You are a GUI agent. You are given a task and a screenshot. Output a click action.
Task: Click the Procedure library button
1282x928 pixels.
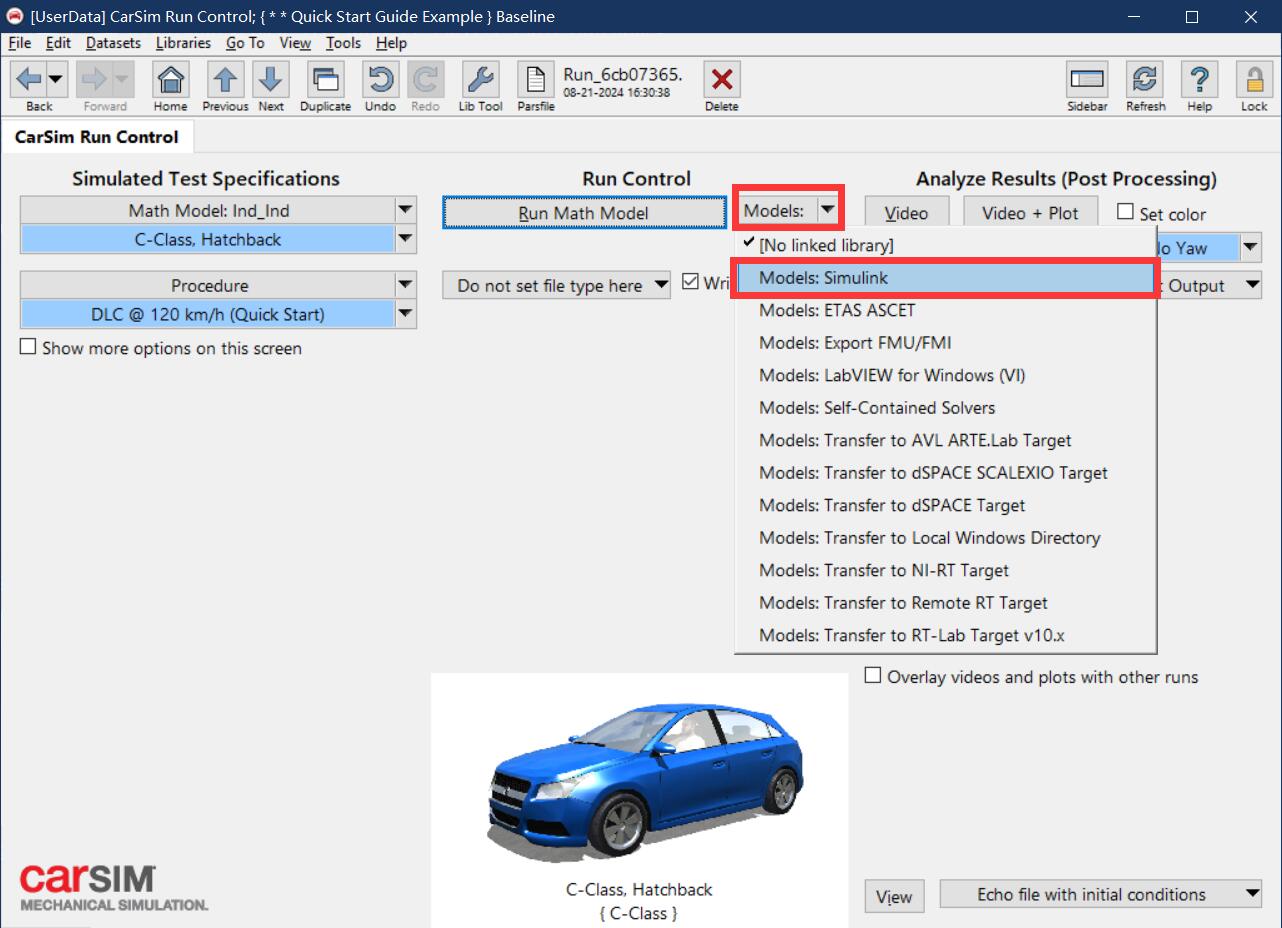[207, 285]
